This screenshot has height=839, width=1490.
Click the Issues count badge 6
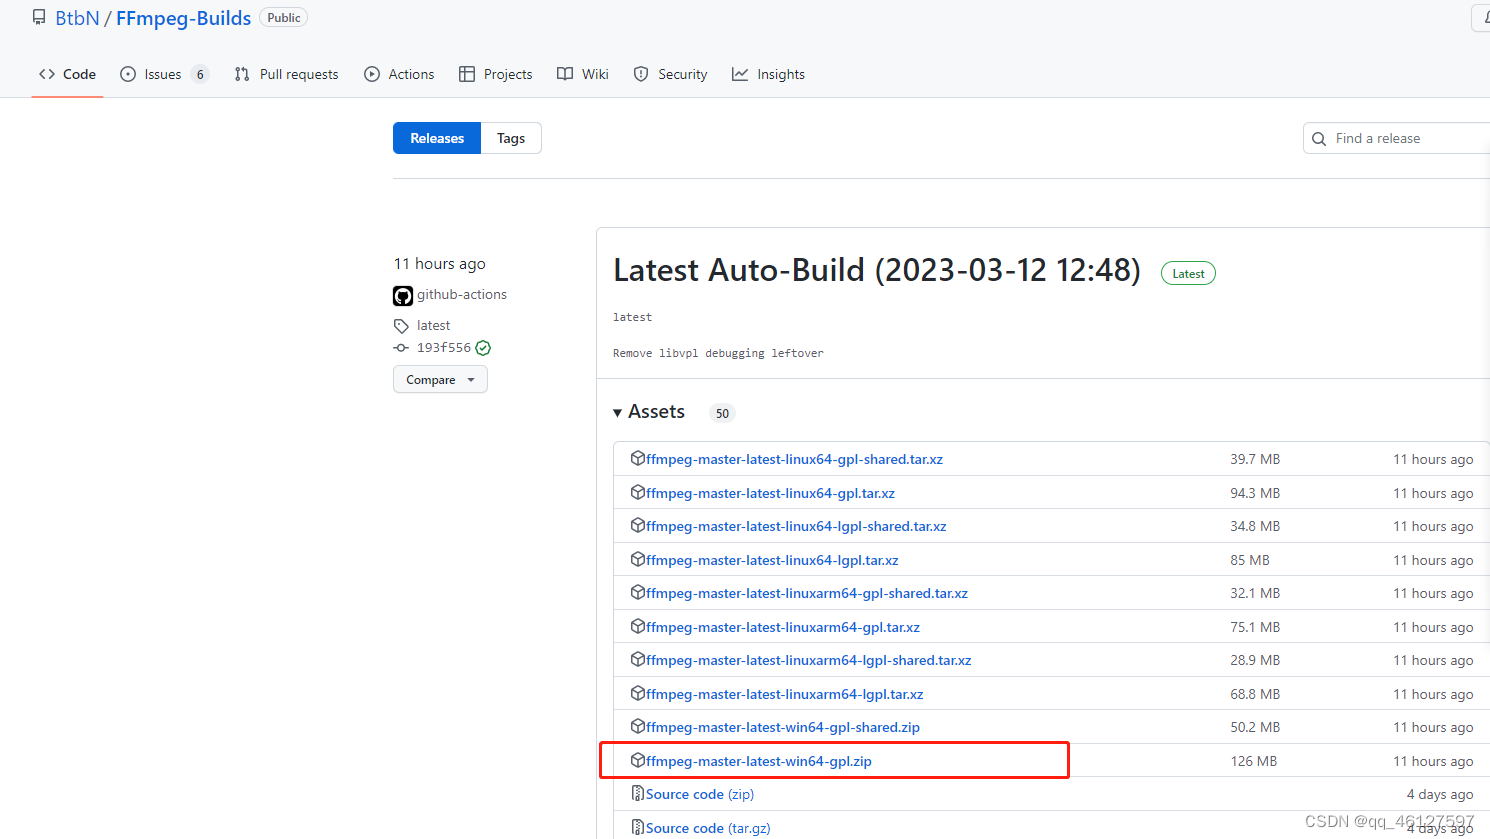pyautogui.click(x=200, y=74)
